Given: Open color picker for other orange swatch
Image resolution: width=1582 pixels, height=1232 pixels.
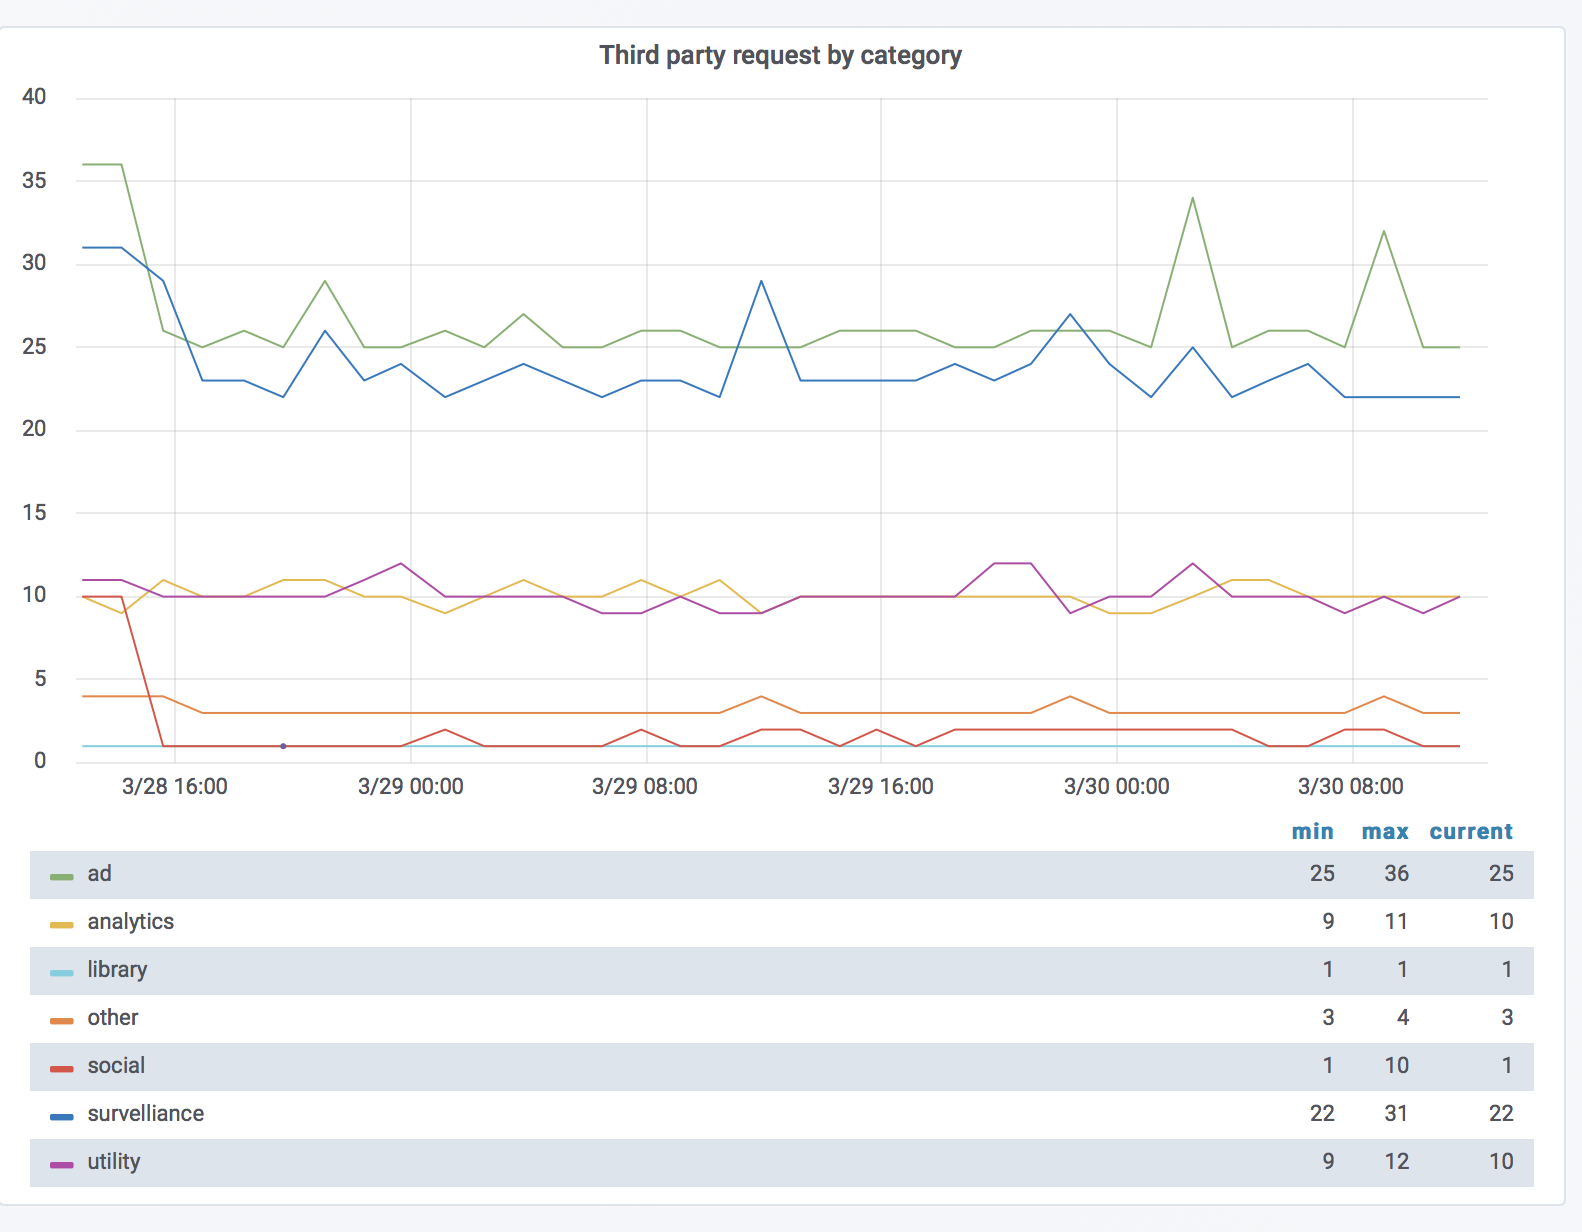Looking at the screenshot, I should 62,1021.
